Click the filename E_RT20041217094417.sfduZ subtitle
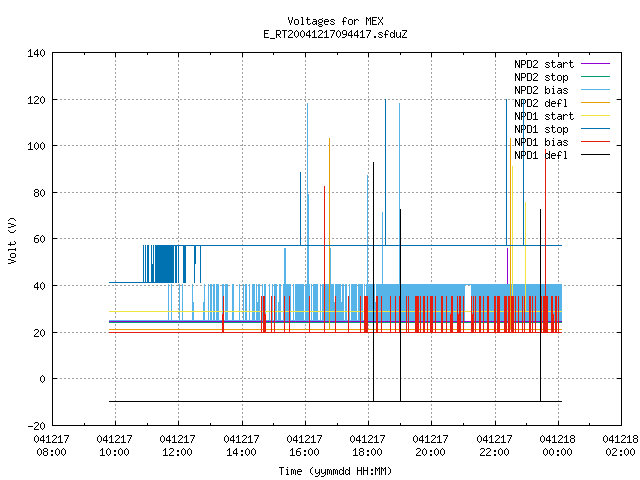This screenshot has width=640, height=480. coord(335,34)
